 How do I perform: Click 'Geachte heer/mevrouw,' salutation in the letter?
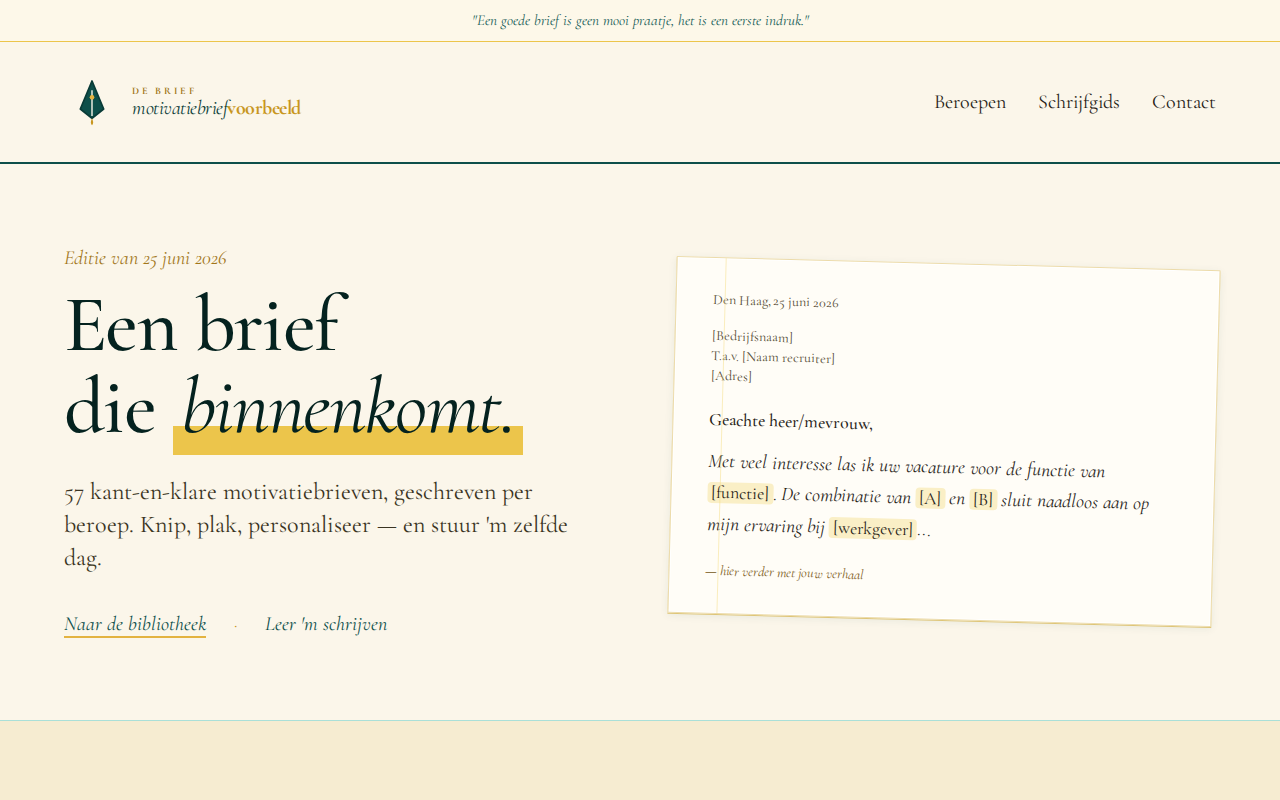(x=791, y=422)
